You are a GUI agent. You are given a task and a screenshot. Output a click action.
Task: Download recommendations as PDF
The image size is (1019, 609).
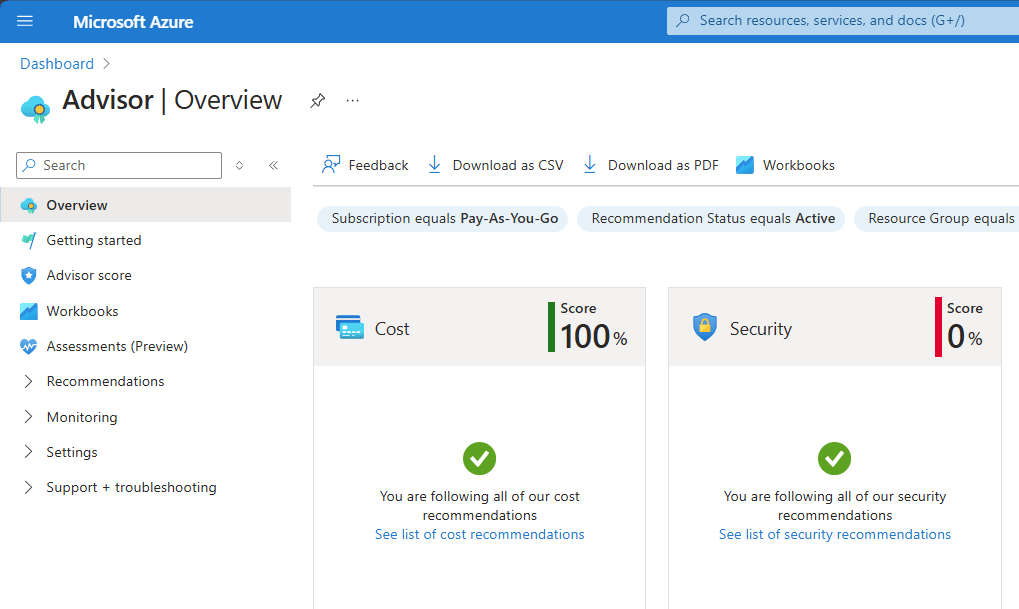point(651,165)
